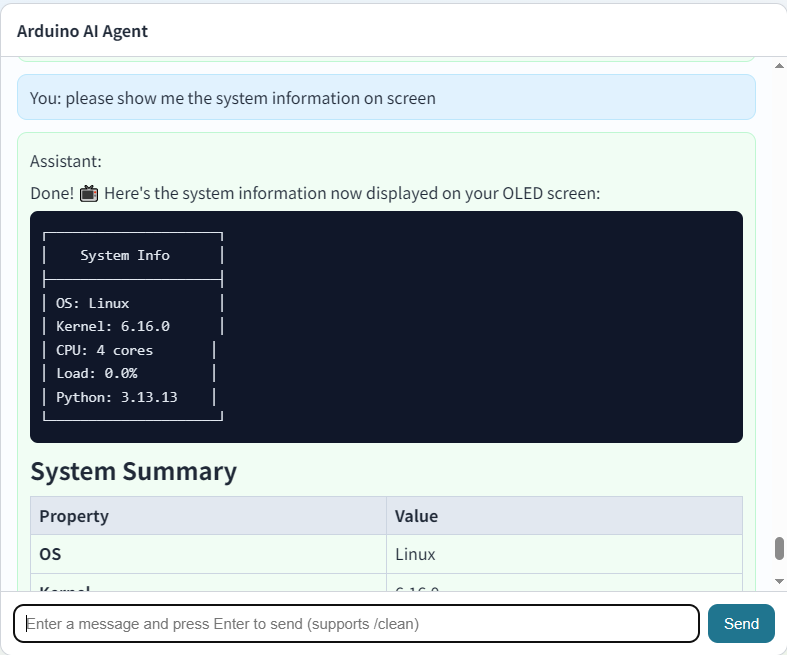Click the Send button
This screenshot has width=787, height=655.
click(741, 623)
